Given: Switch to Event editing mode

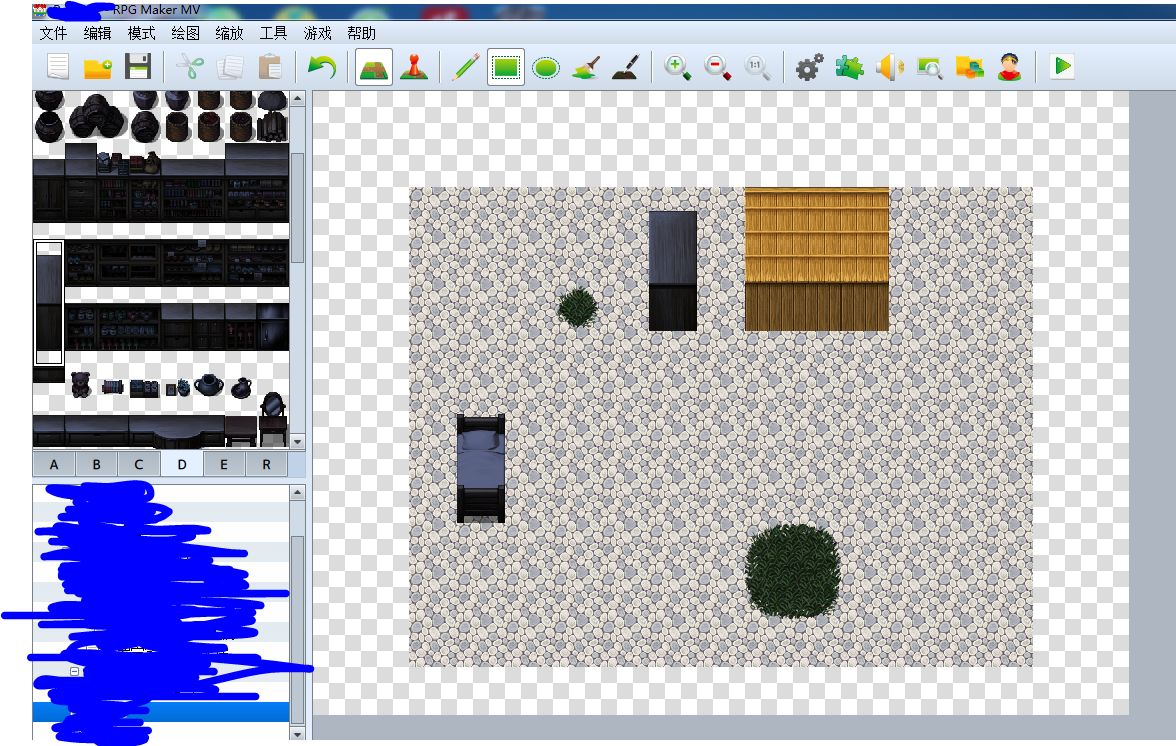Looking at the screenshot, I should (413, 67).
